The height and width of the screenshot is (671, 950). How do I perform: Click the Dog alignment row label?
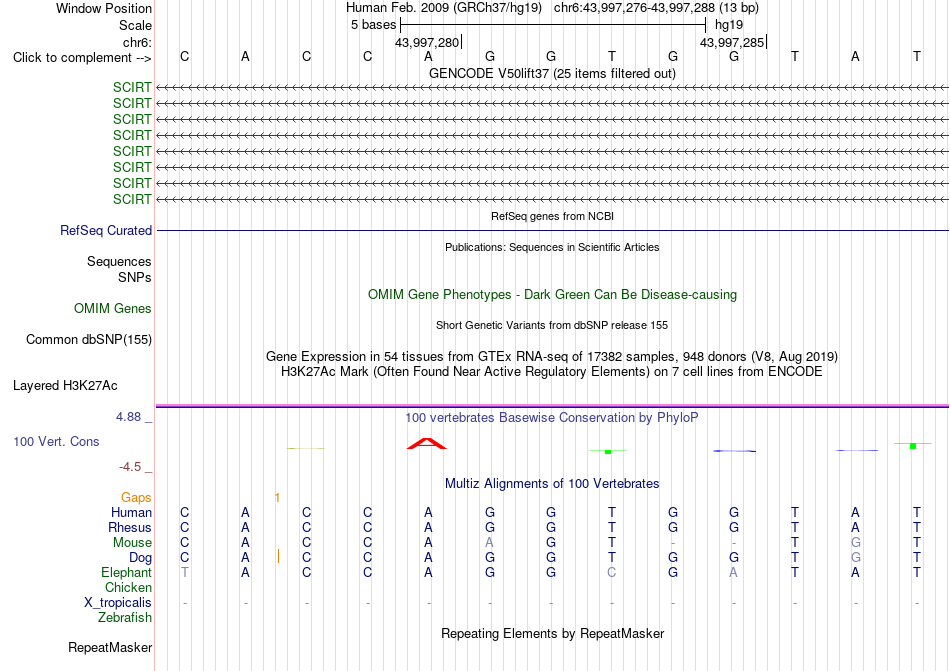[141, 557]
